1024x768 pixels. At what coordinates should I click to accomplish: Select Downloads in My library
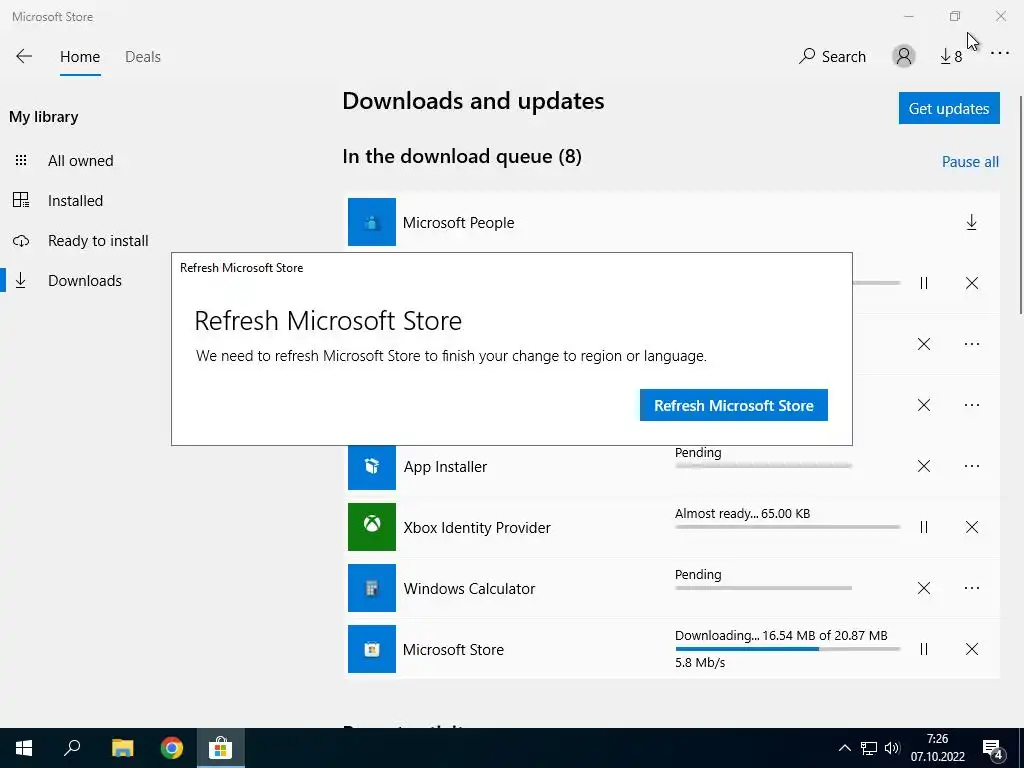tap(85, 280)
